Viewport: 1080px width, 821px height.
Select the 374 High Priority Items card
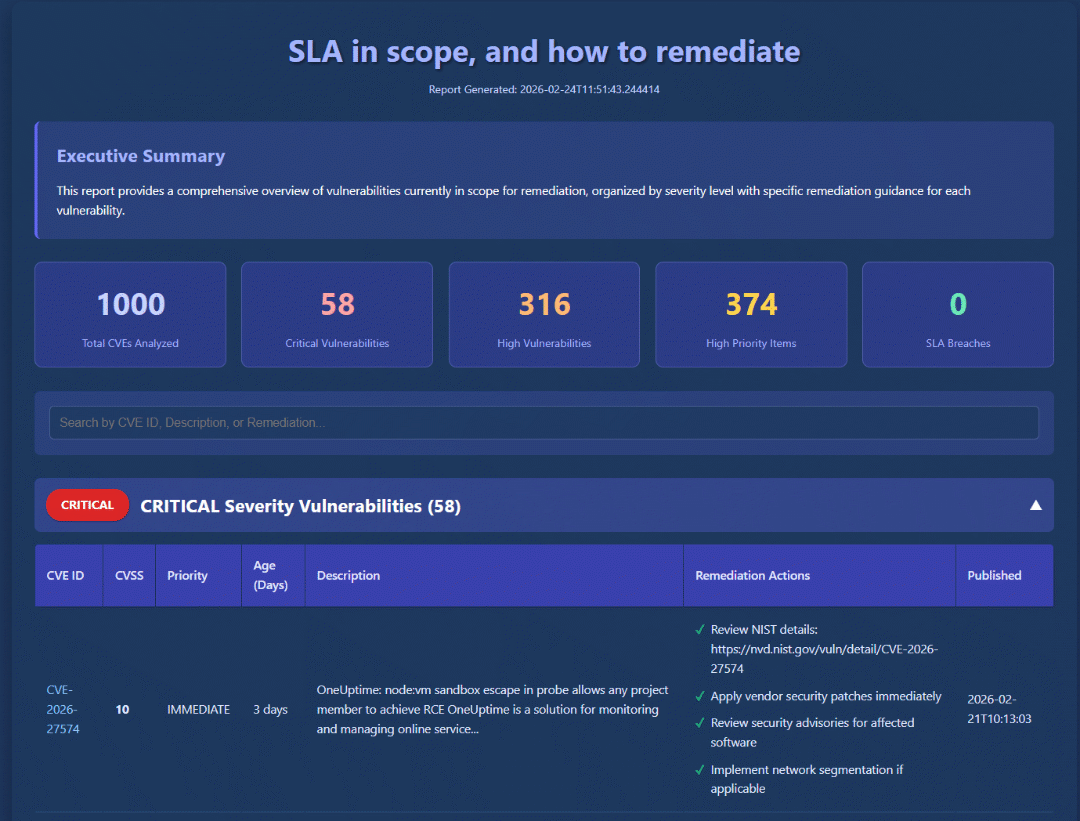(751, 314)
